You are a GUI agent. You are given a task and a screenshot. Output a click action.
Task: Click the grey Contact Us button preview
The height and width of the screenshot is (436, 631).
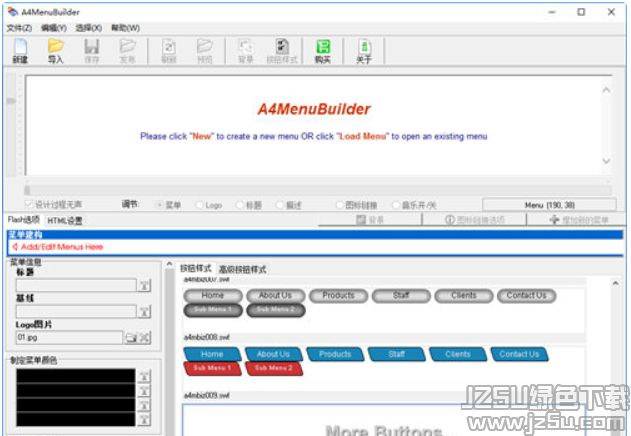point(527,295)
